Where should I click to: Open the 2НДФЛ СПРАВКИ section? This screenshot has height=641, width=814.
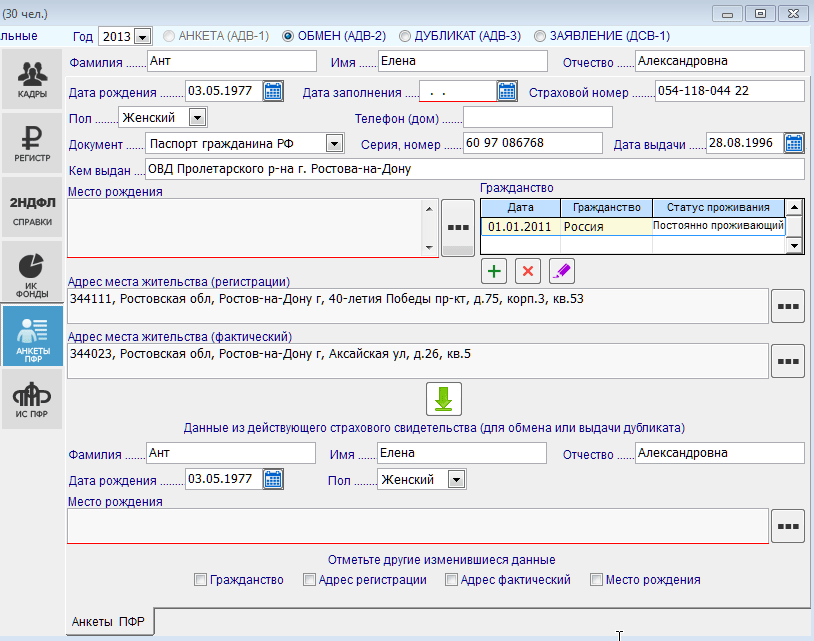pos(32,207)
